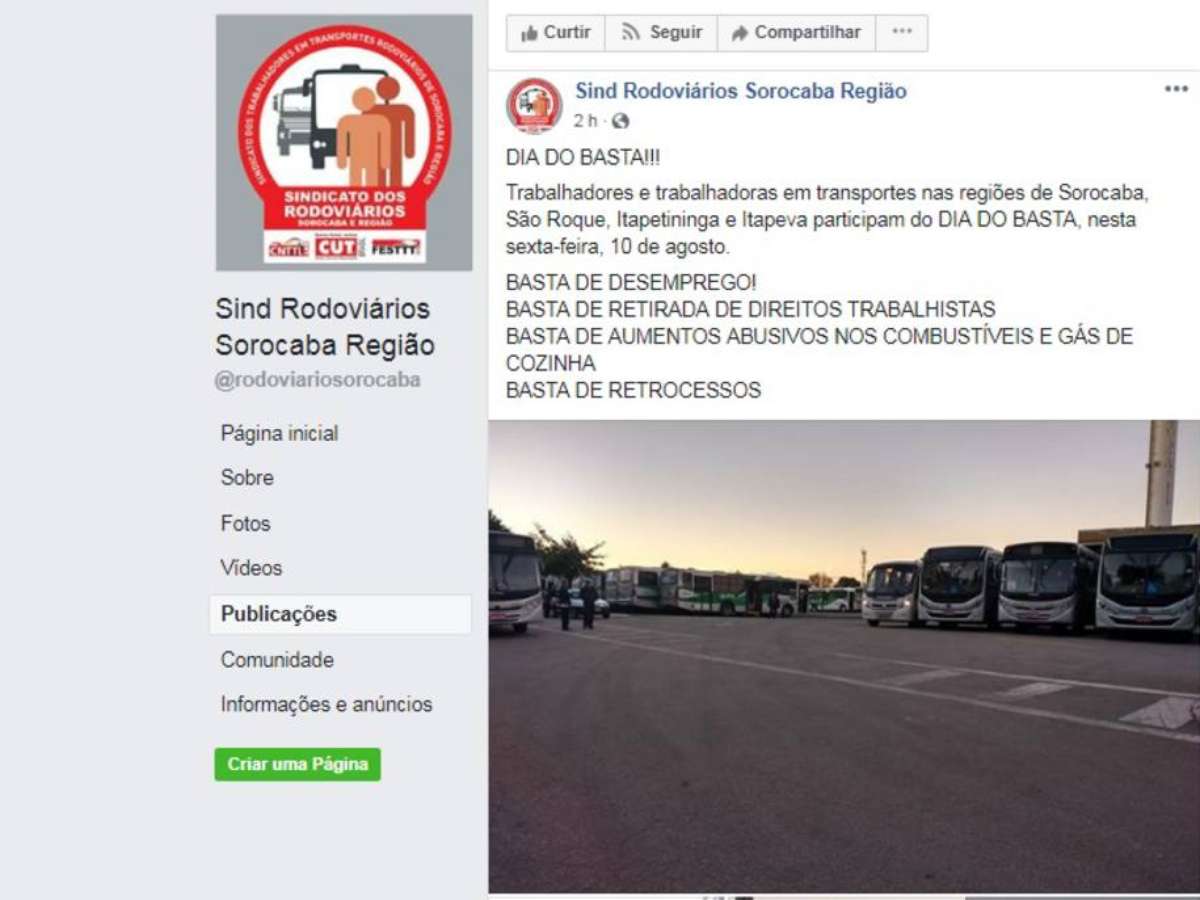Image resolution: width=1200 pixels, height=900 pixels.
Task: Click the 2 h post timestamp
Action: pos(586,121)
